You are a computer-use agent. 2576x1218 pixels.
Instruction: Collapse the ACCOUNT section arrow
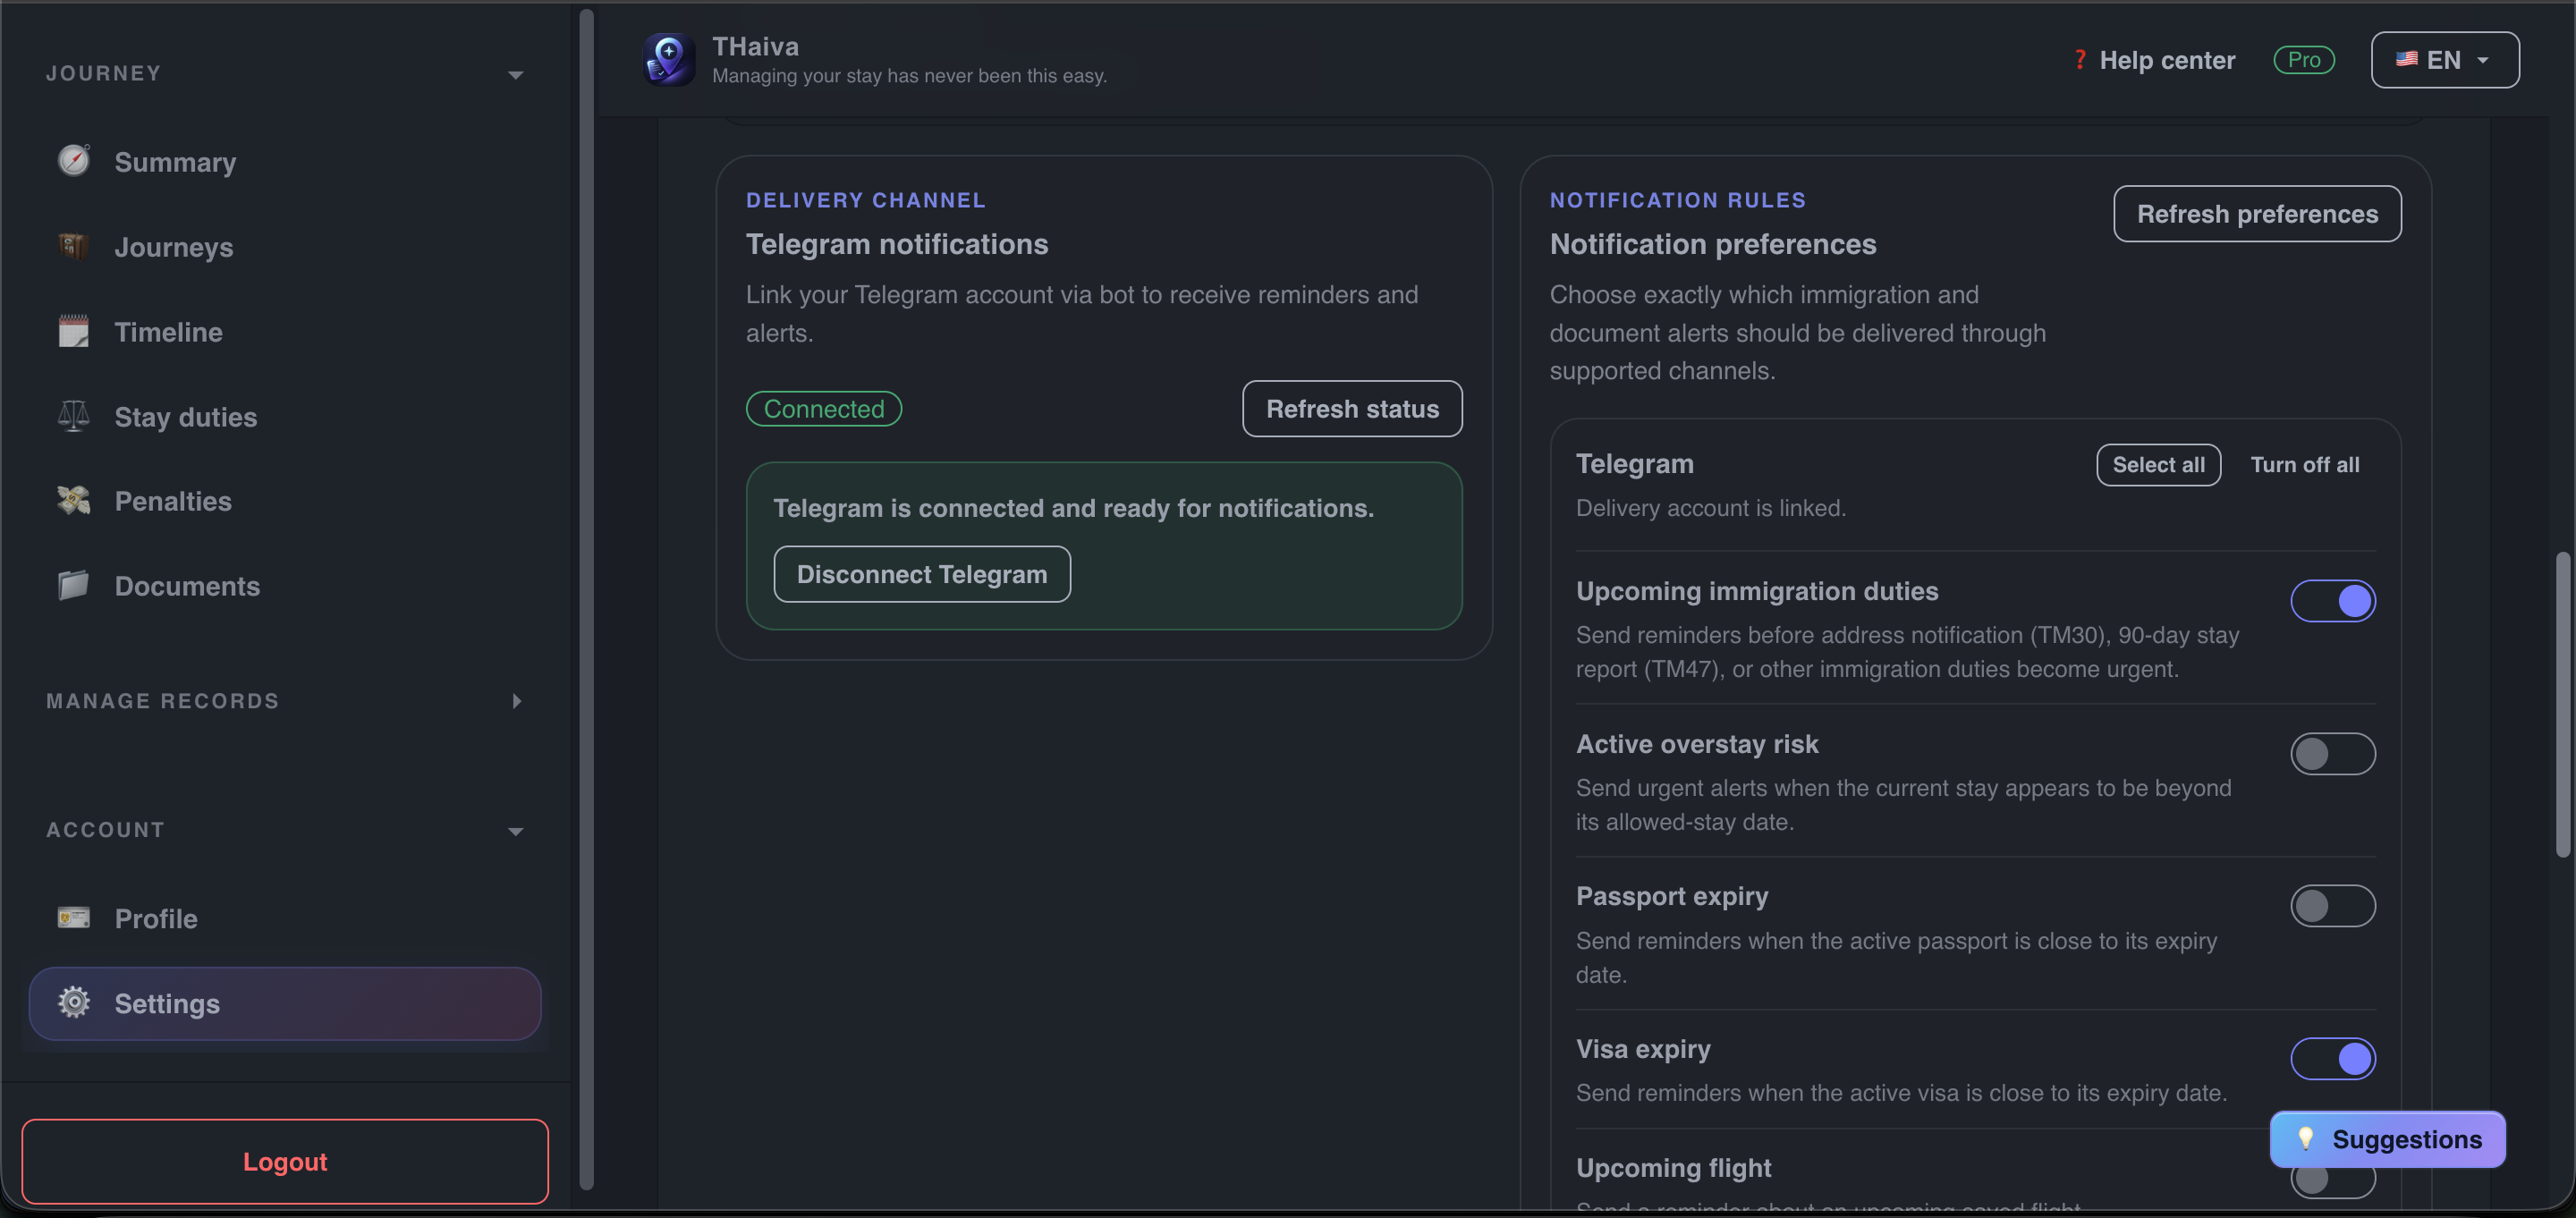coord(515,830)
